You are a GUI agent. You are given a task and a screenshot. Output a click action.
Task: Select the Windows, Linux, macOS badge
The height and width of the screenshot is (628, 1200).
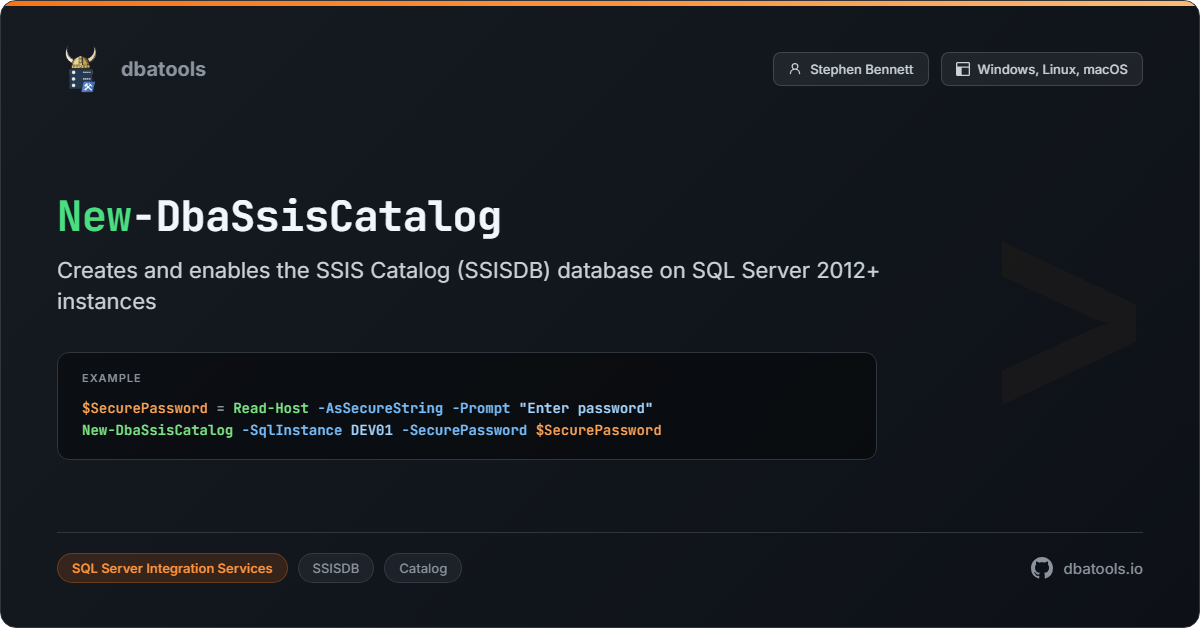[1042, 69]
